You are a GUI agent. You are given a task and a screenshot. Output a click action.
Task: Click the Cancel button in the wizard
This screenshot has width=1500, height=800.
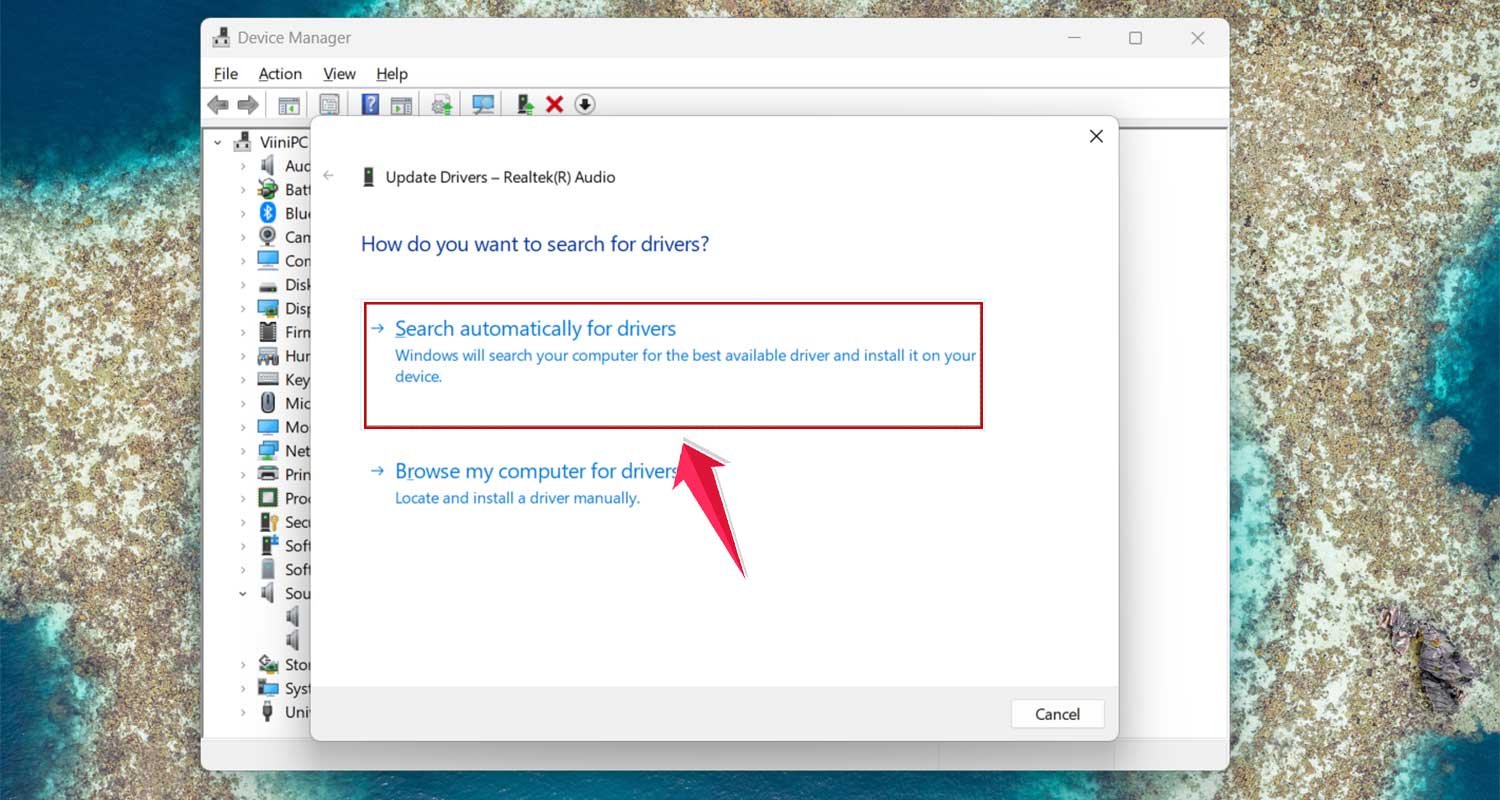(x=1057, y=713)
